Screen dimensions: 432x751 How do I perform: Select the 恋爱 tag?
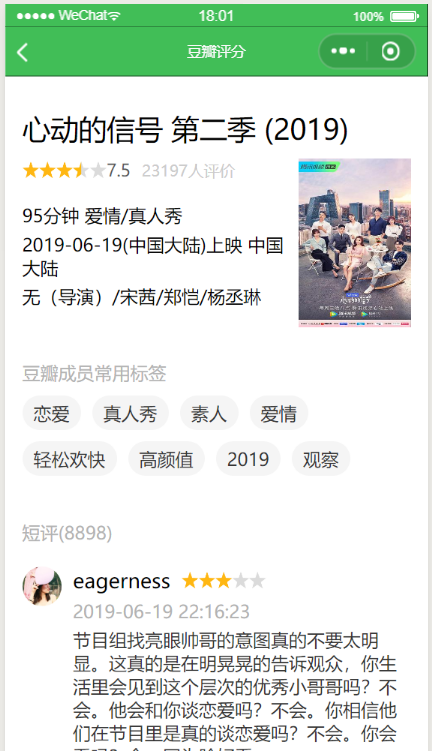coord(52,413)
